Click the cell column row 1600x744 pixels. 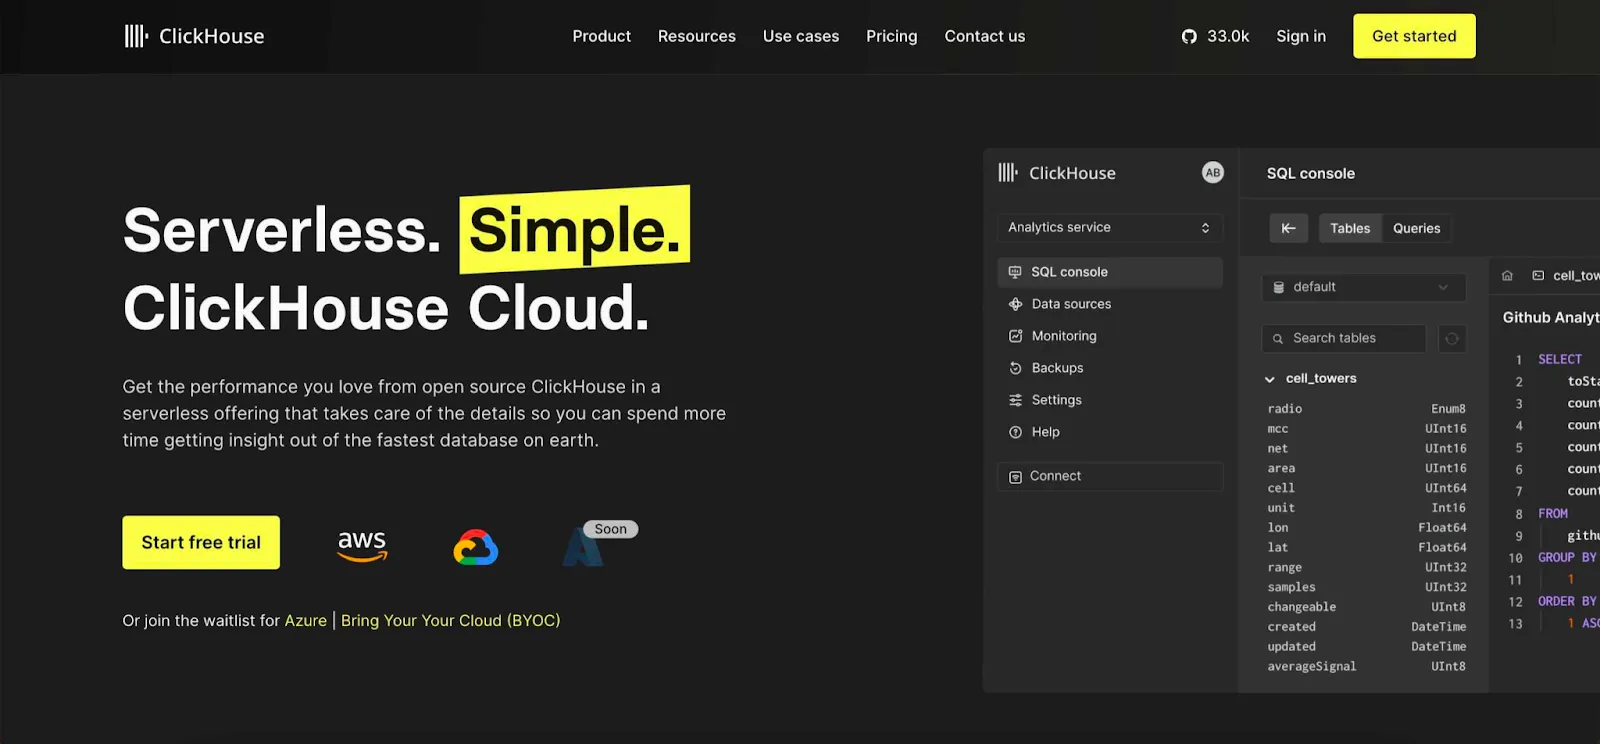pos(1366,488)
